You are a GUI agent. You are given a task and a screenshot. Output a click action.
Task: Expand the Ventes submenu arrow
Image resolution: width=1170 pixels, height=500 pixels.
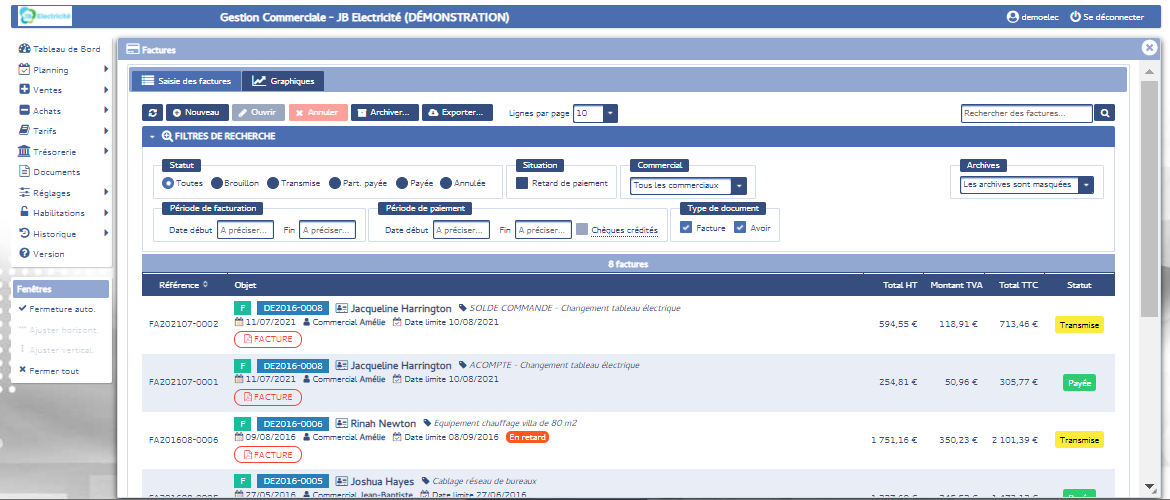click(x=106, y=90)
